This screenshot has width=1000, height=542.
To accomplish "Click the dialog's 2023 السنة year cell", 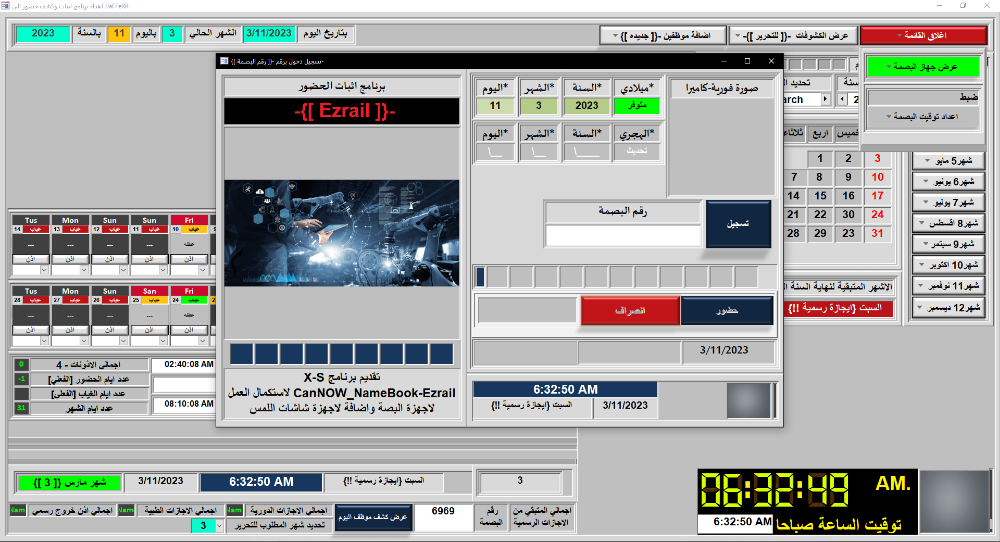I will click(x=586, y=106).
